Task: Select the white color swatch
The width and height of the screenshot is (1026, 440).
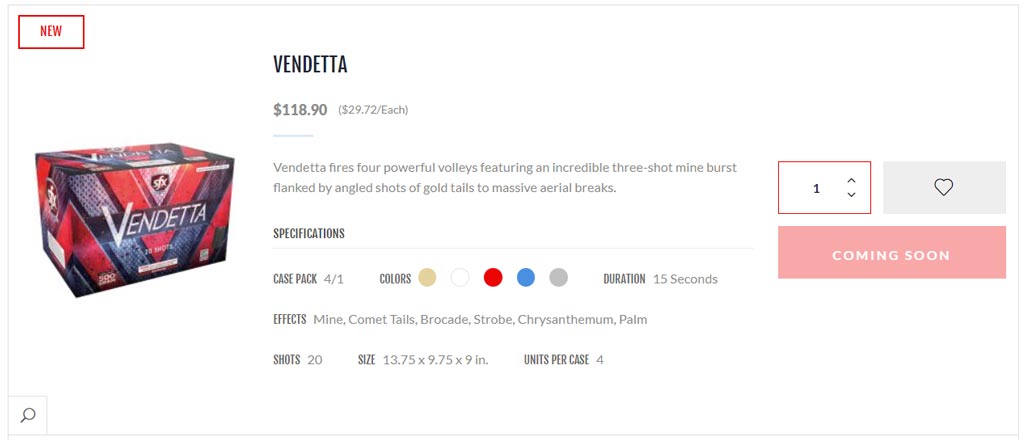Action: click(x=460, y=278)
